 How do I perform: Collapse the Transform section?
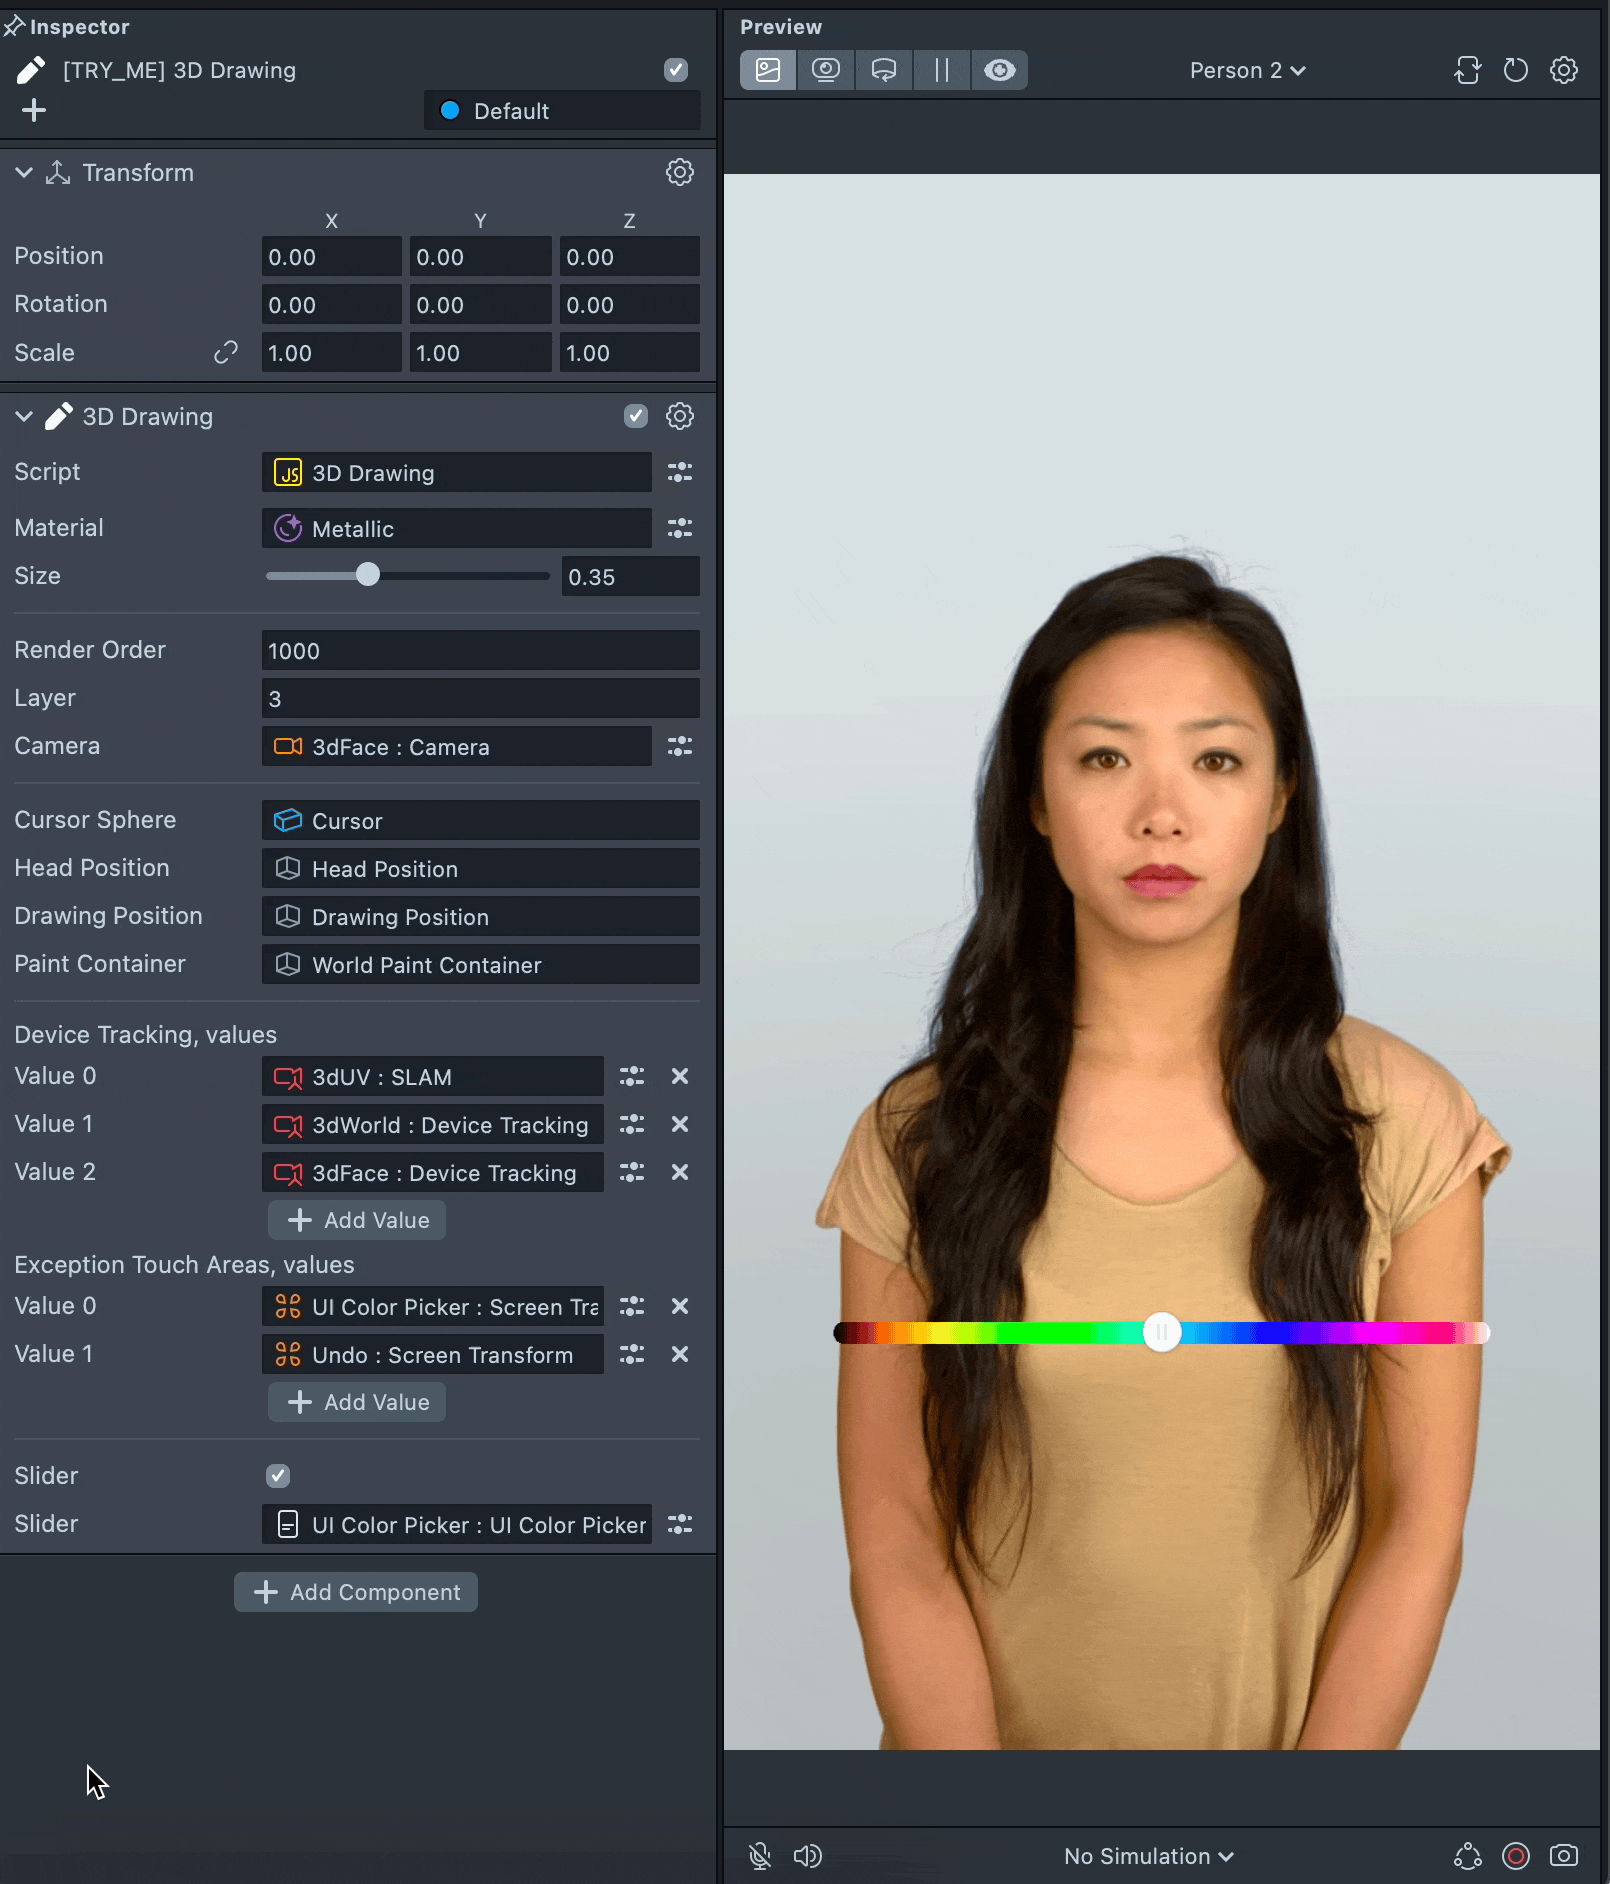click(24, 172)
